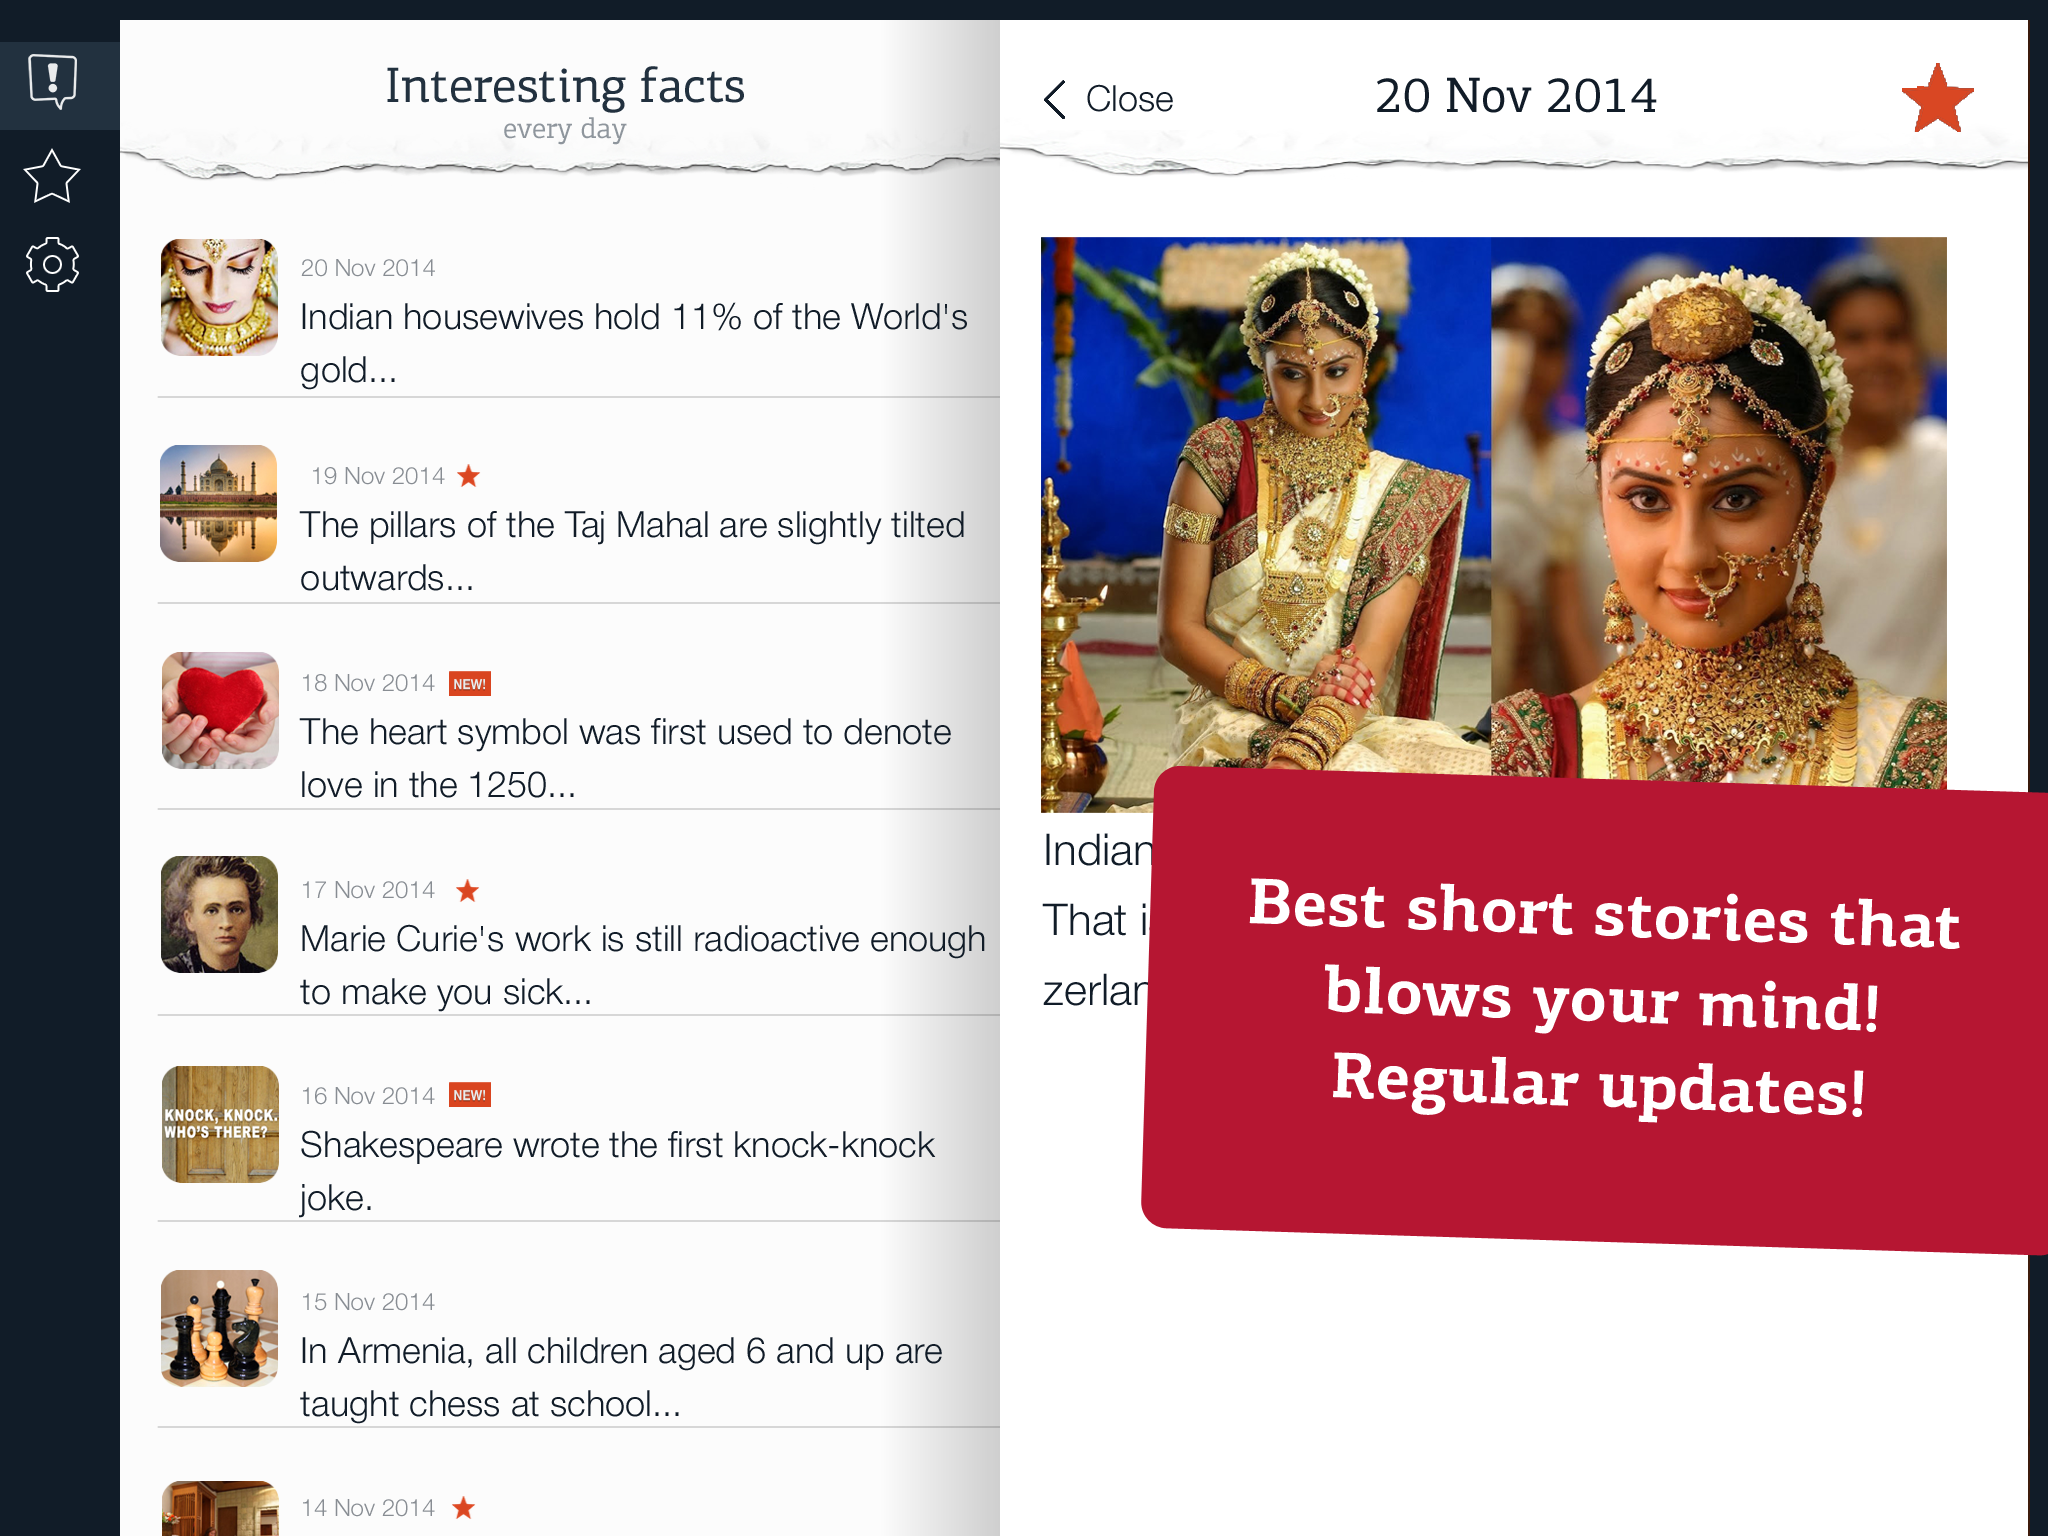This screenshot has height=1536, width=2048.
Task: Open settings with the gear icon
Action: [52, 265]
